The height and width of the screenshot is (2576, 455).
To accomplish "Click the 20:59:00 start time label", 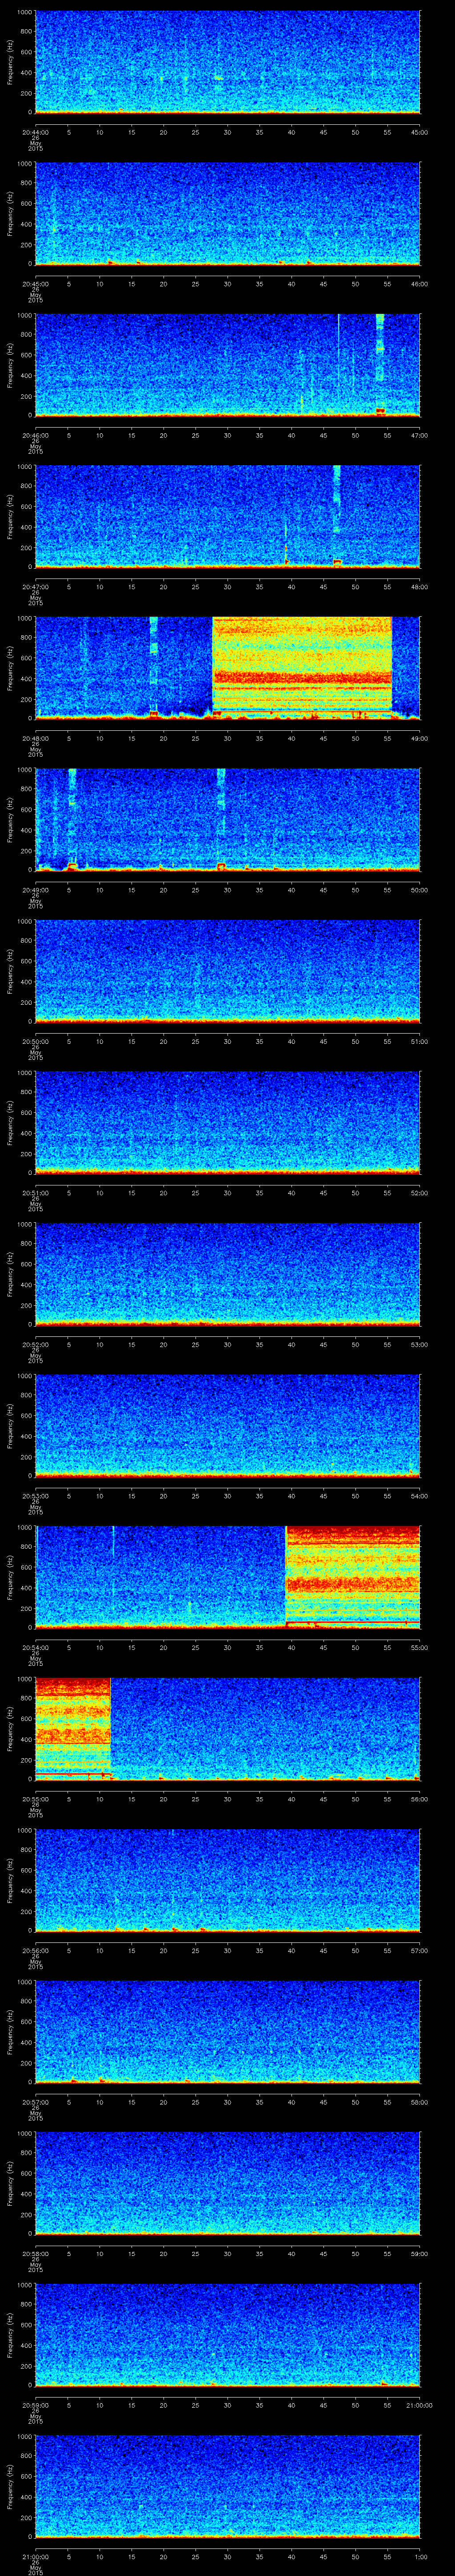I will [x=35, y=2405].
